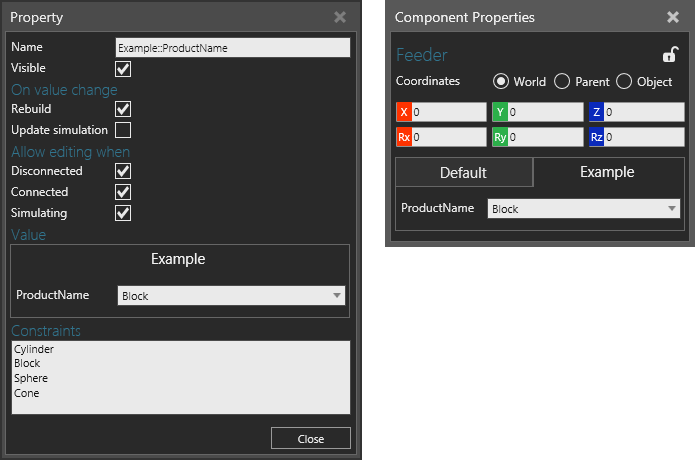This screenshot has width=695, height=460.
Task: Toggle the Visible checkbox
Action: (x=123, y=69)
